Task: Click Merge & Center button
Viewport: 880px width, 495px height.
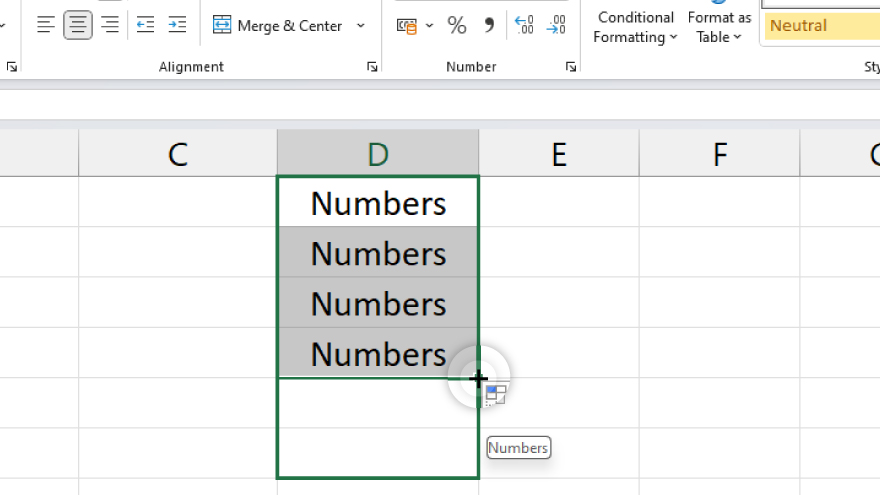Action: point(277,26)
